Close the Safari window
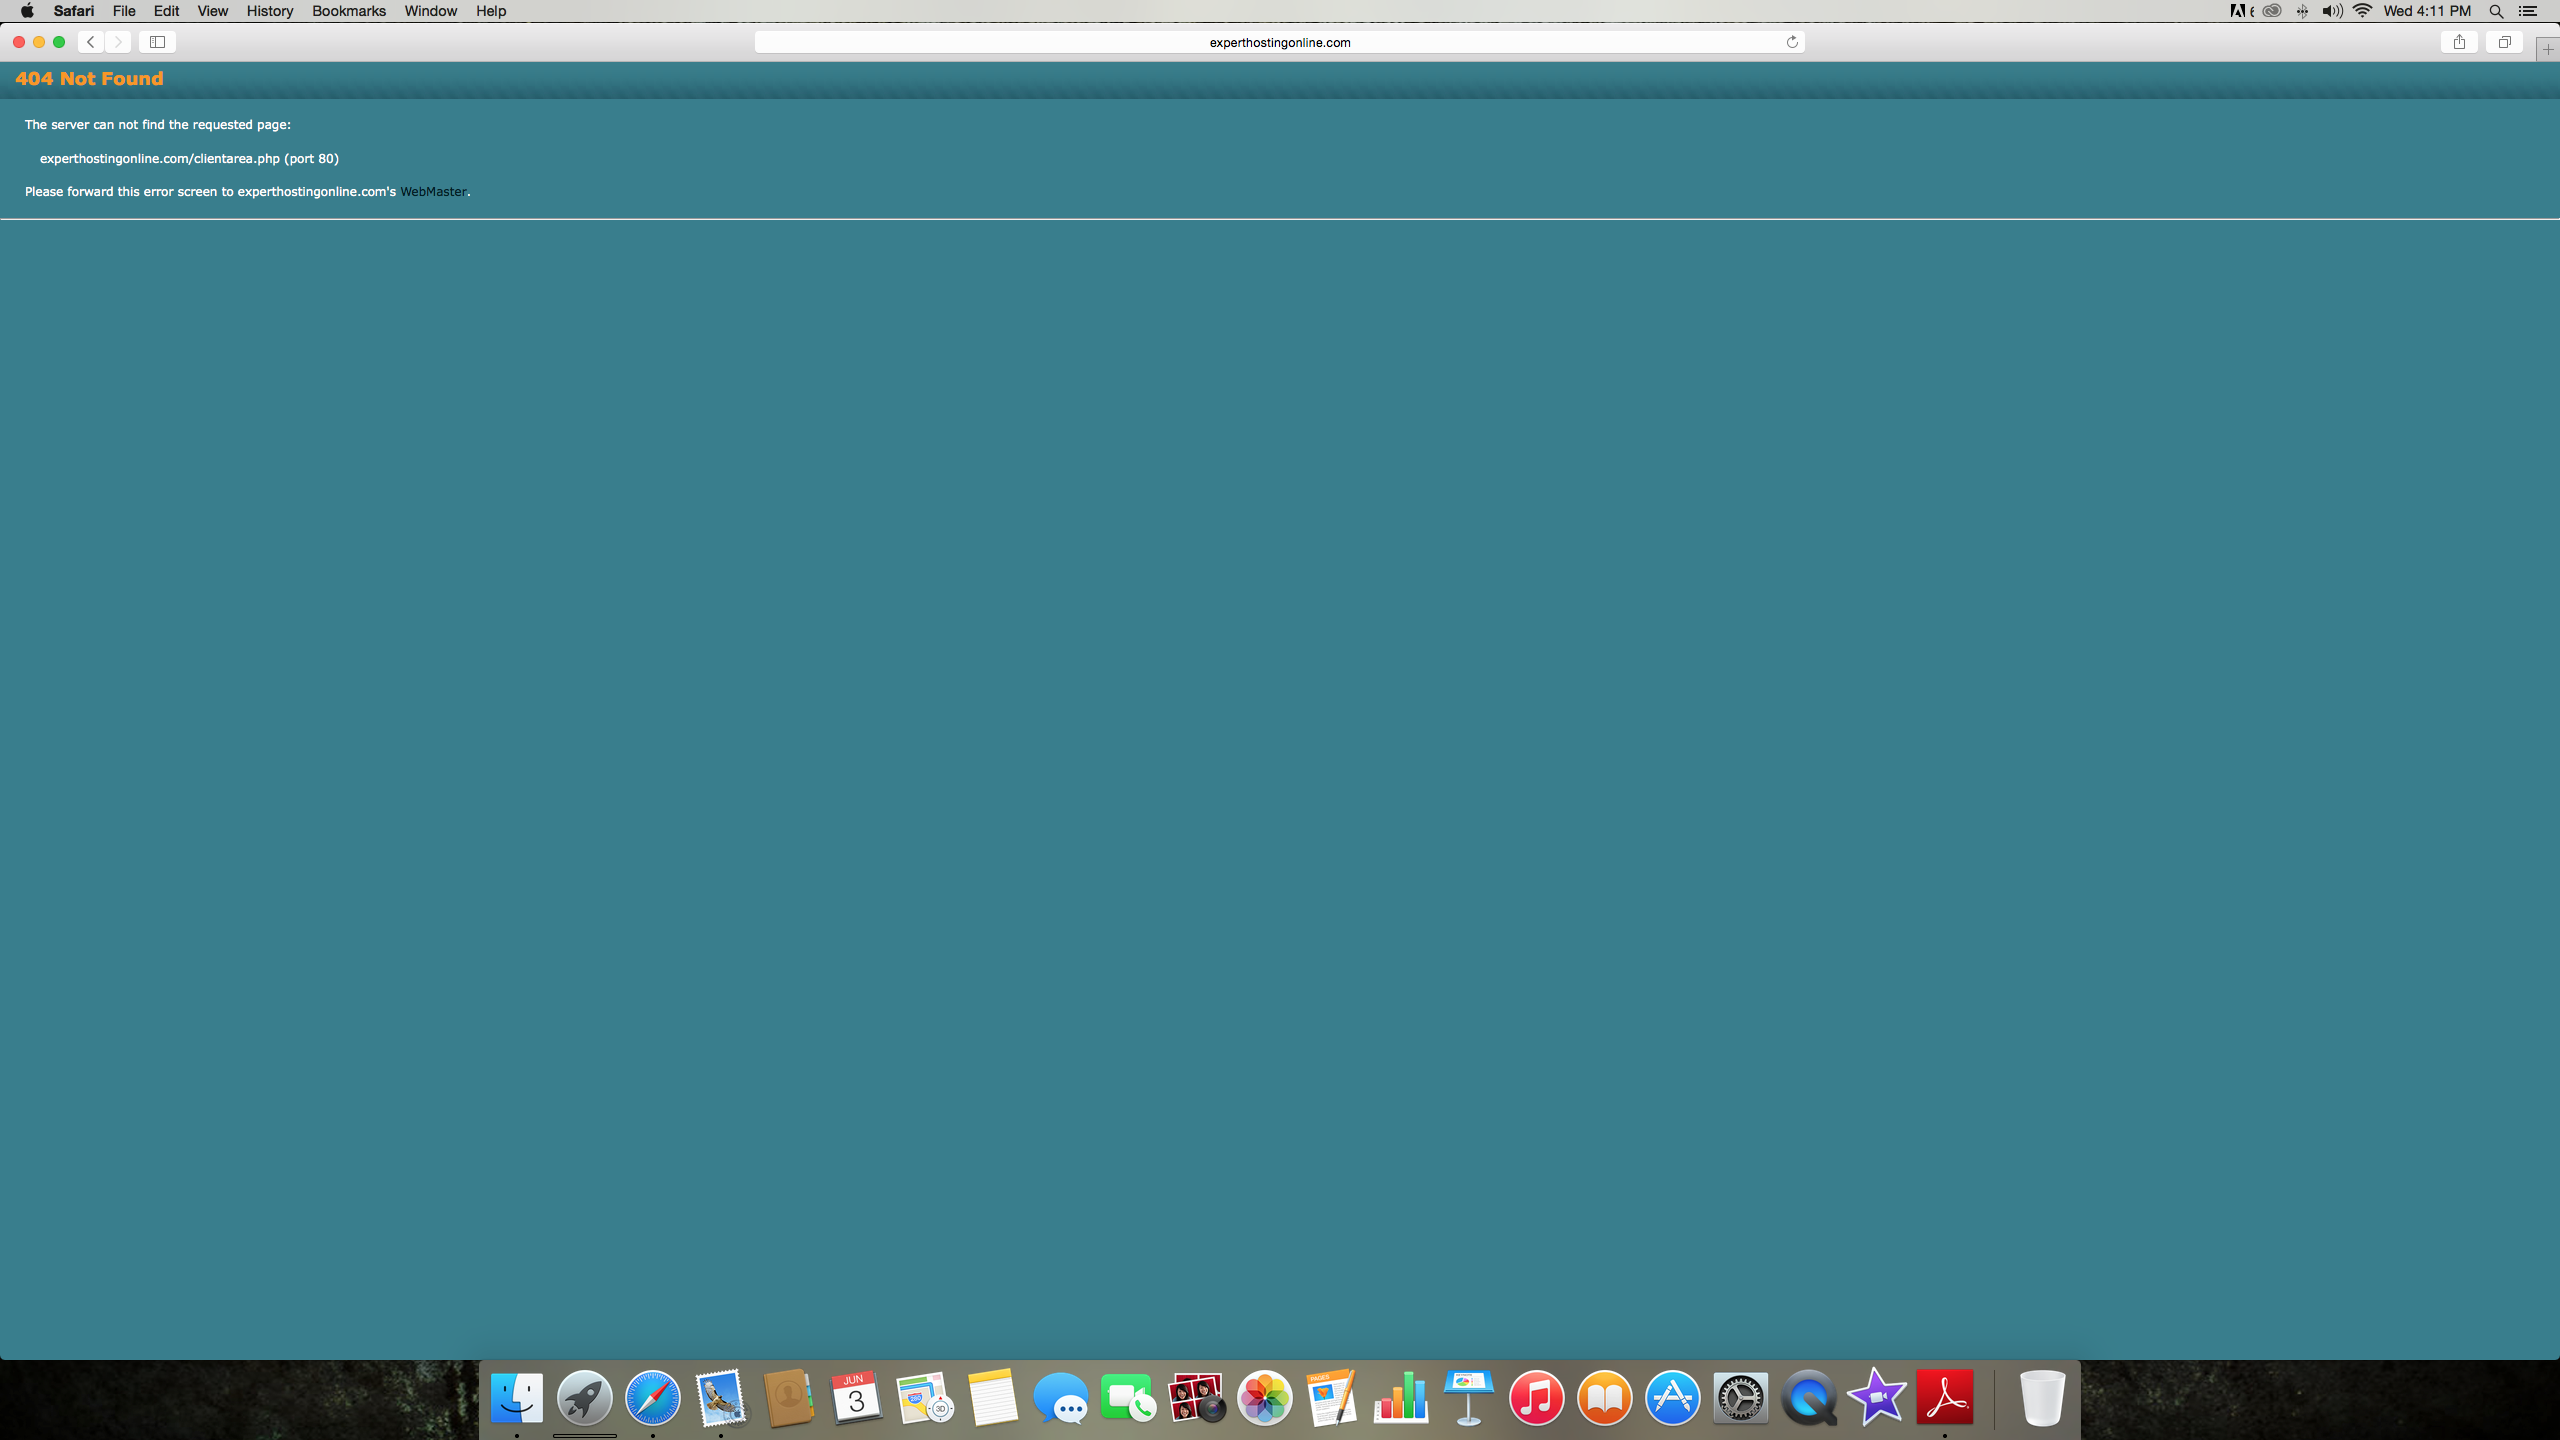 pyautogui.click(x=19, y=42)
